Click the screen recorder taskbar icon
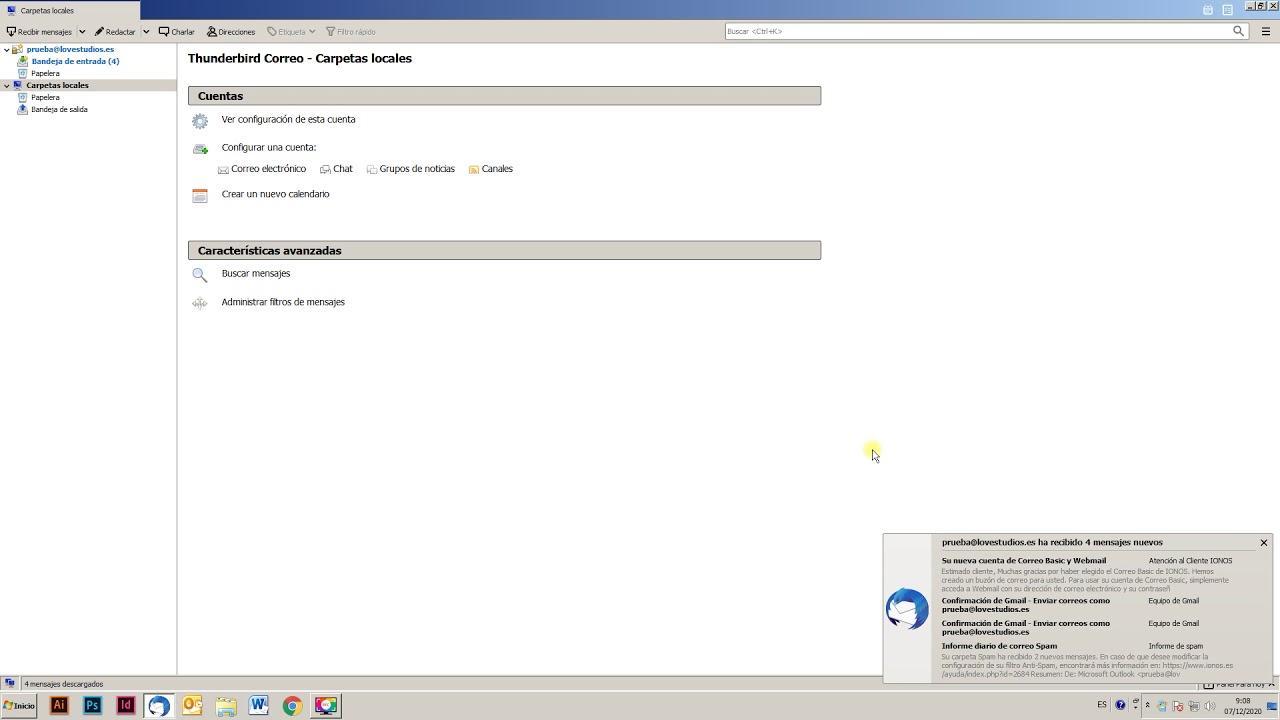Screen dimensions: 1280x720 coord(325,706)
